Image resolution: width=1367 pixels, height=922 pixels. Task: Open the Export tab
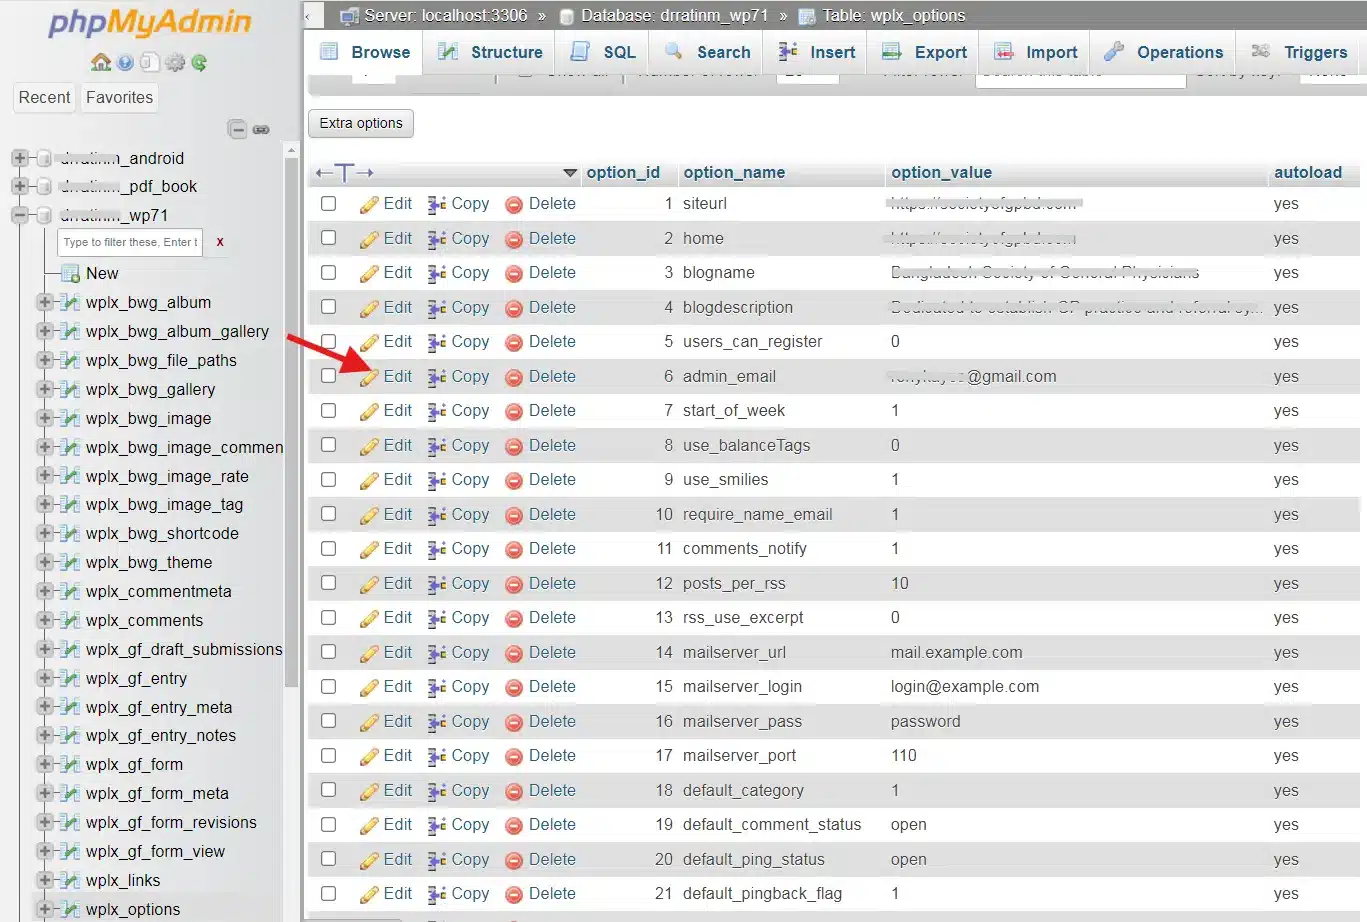click(x=925, y=52)
